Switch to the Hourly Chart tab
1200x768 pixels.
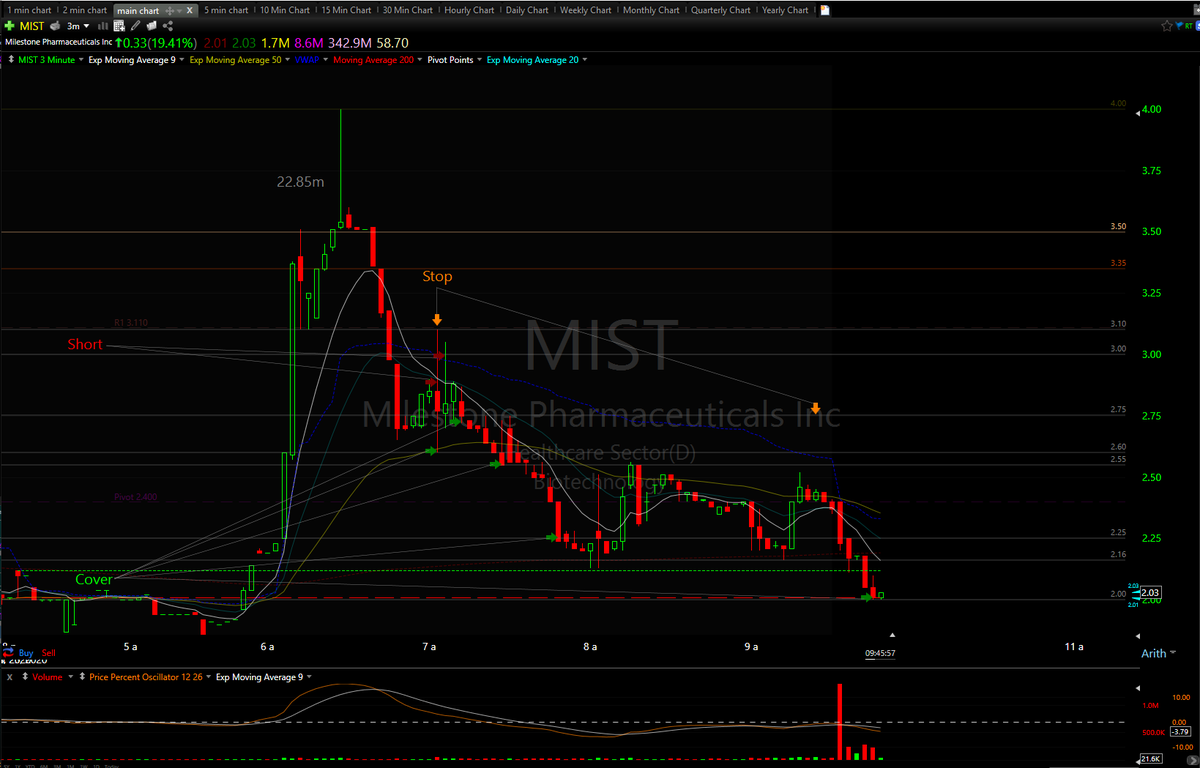[469, 10]
